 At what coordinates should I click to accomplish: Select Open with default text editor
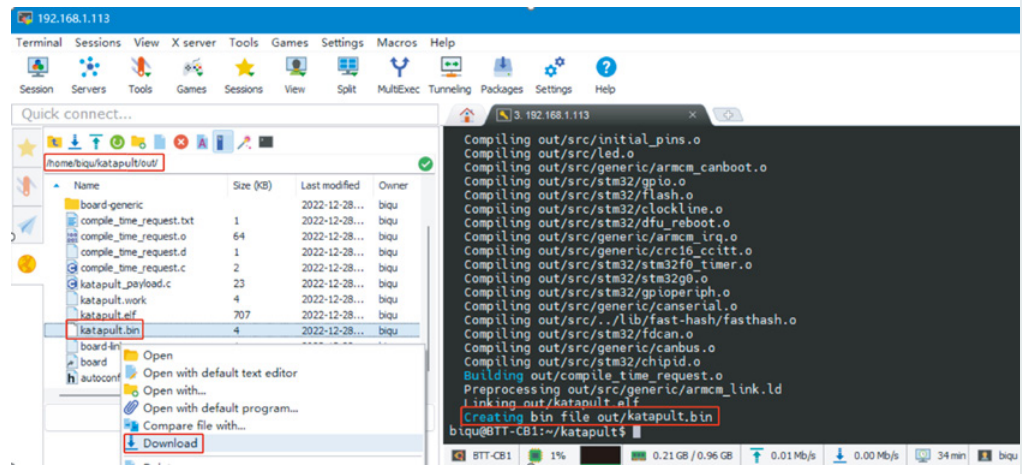click(x=219, y=373)
